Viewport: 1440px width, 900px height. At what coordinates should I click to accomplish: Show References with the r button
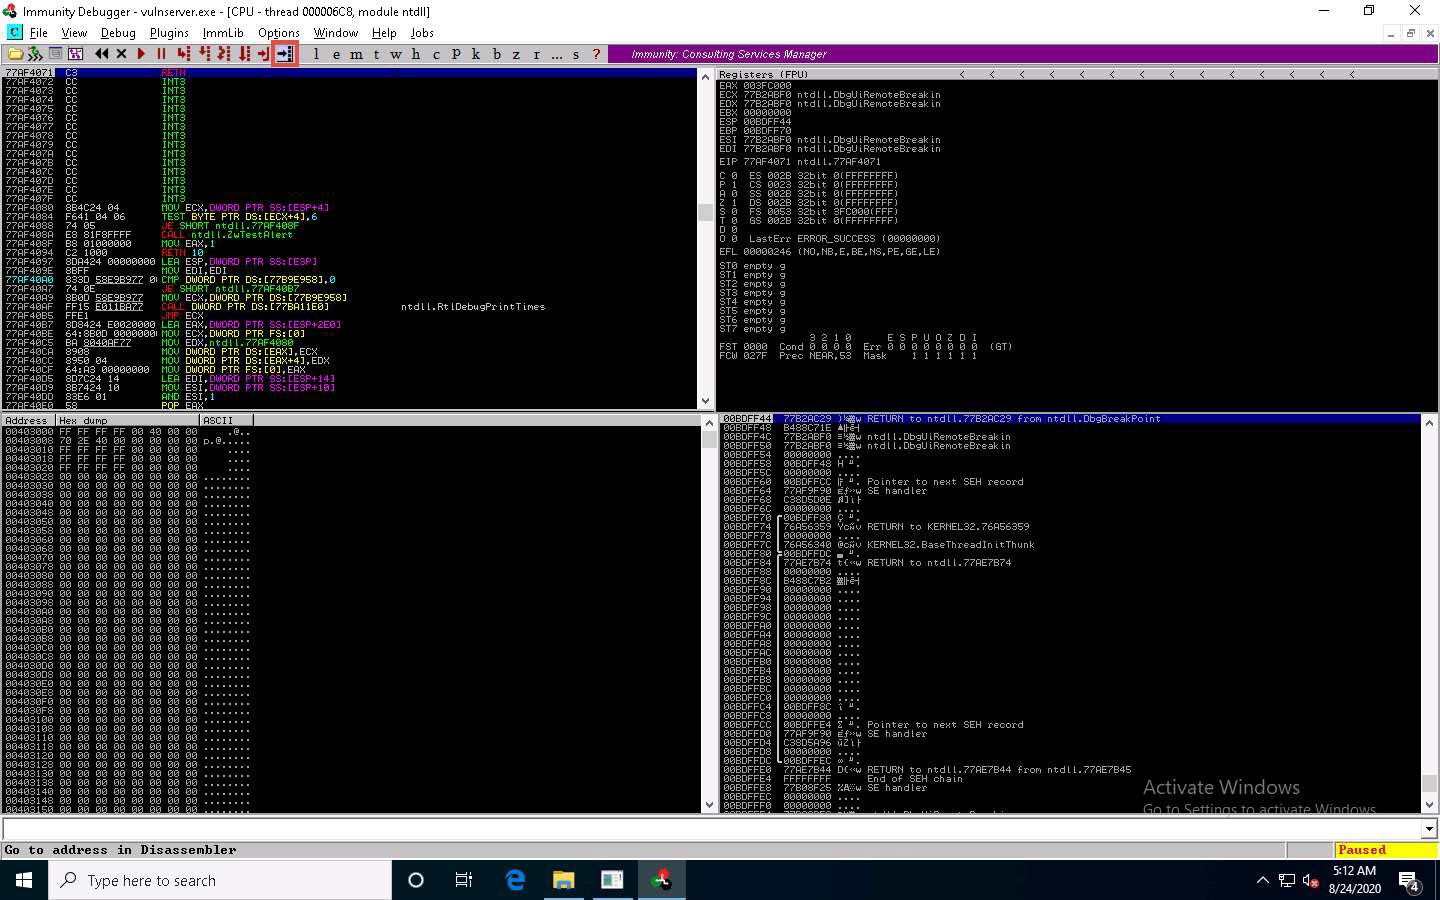[536, 54]
